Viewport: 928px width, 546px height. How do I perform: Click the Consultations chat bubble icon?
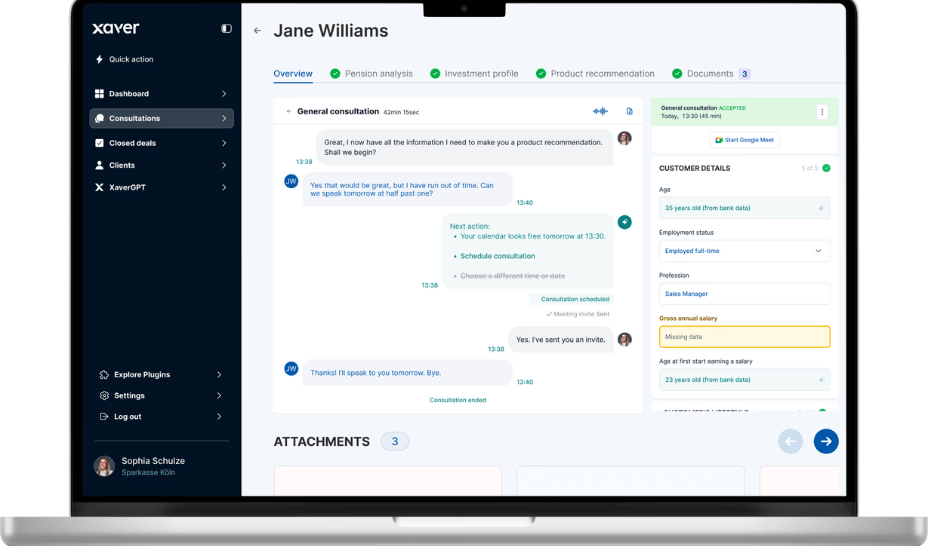(99, 118)
